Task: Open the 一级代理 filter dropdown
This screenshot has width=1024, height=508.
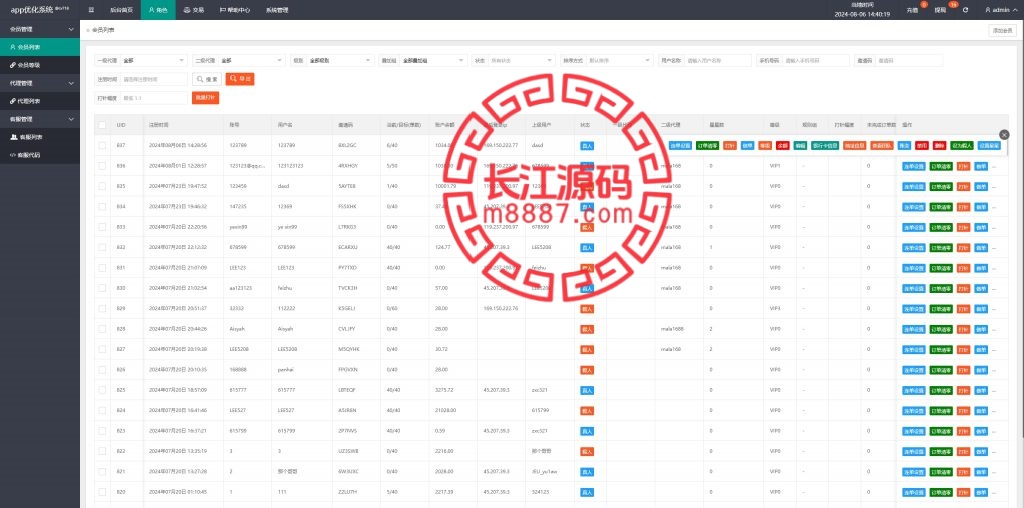Action: (153, 60)
